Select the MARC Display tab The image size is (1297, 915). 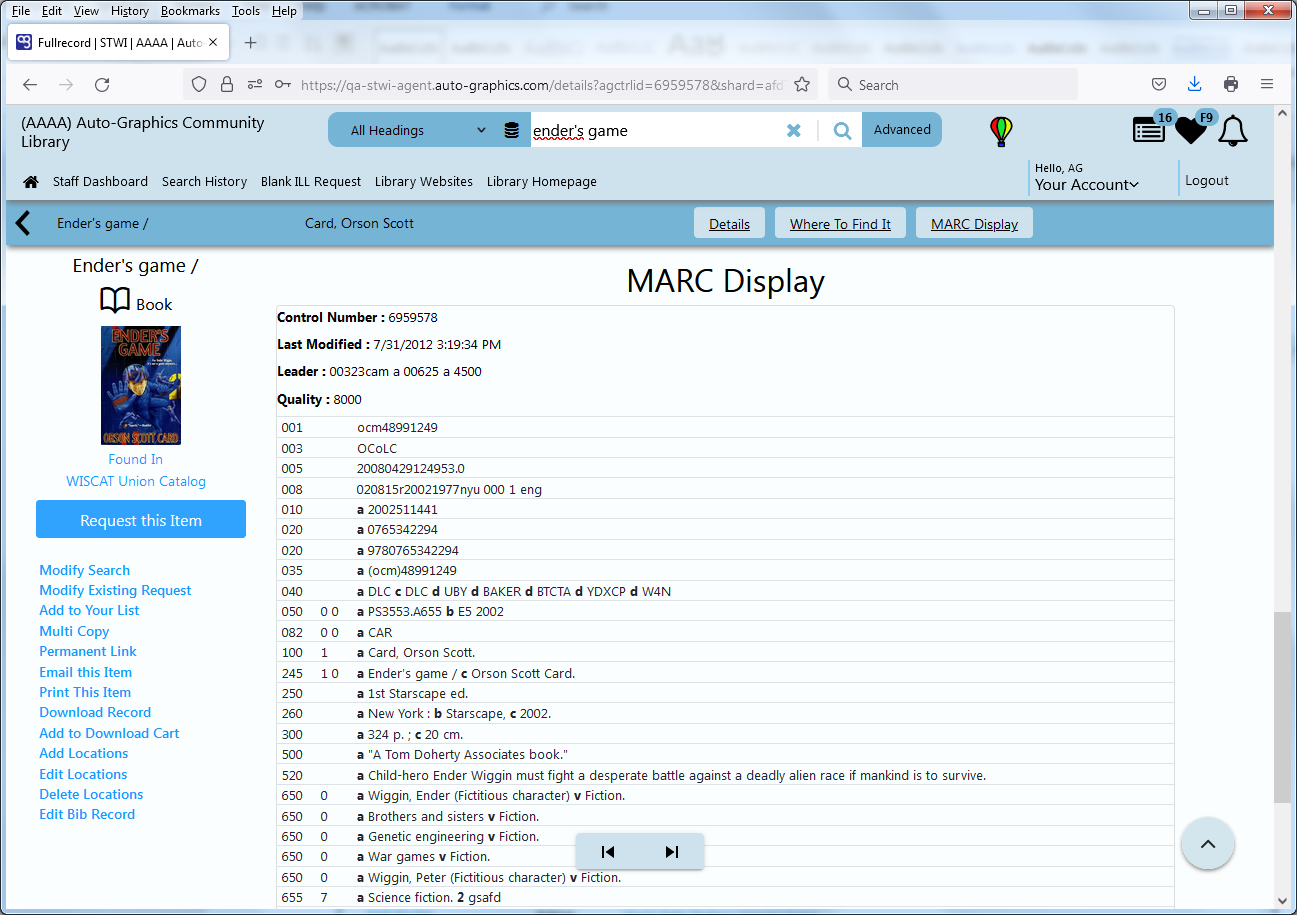(x=974, y=224)
